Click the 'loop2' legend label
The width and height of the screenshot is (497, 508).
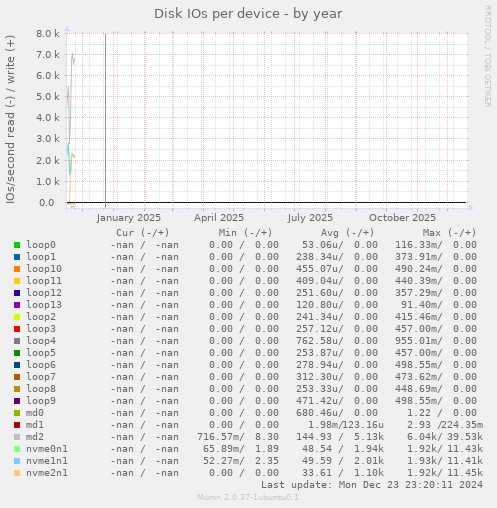41,317
